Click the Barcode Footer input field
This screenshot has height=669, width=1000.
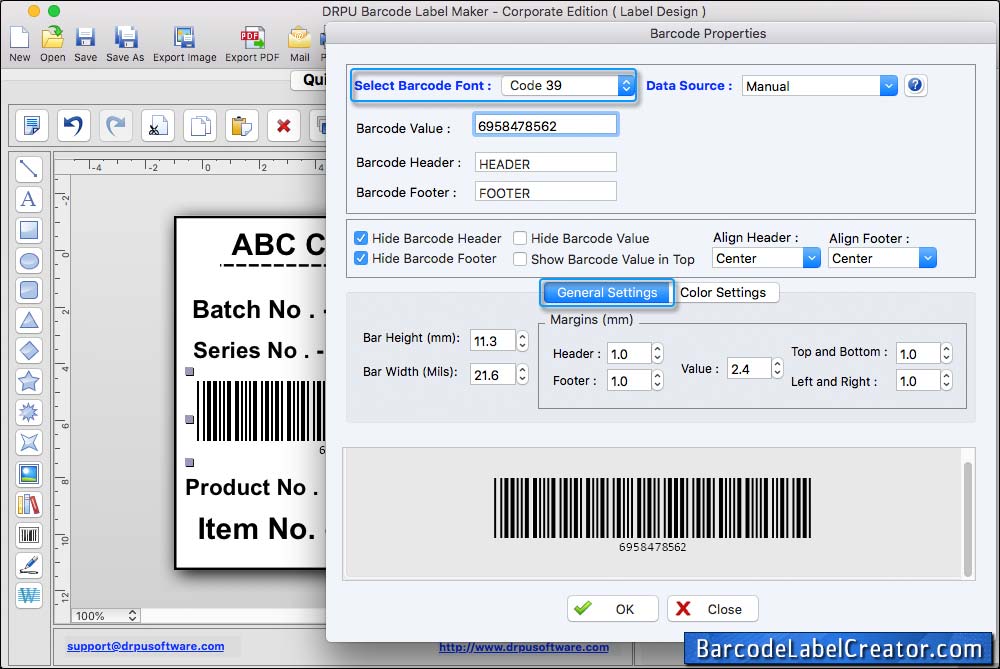pos(545,192)
